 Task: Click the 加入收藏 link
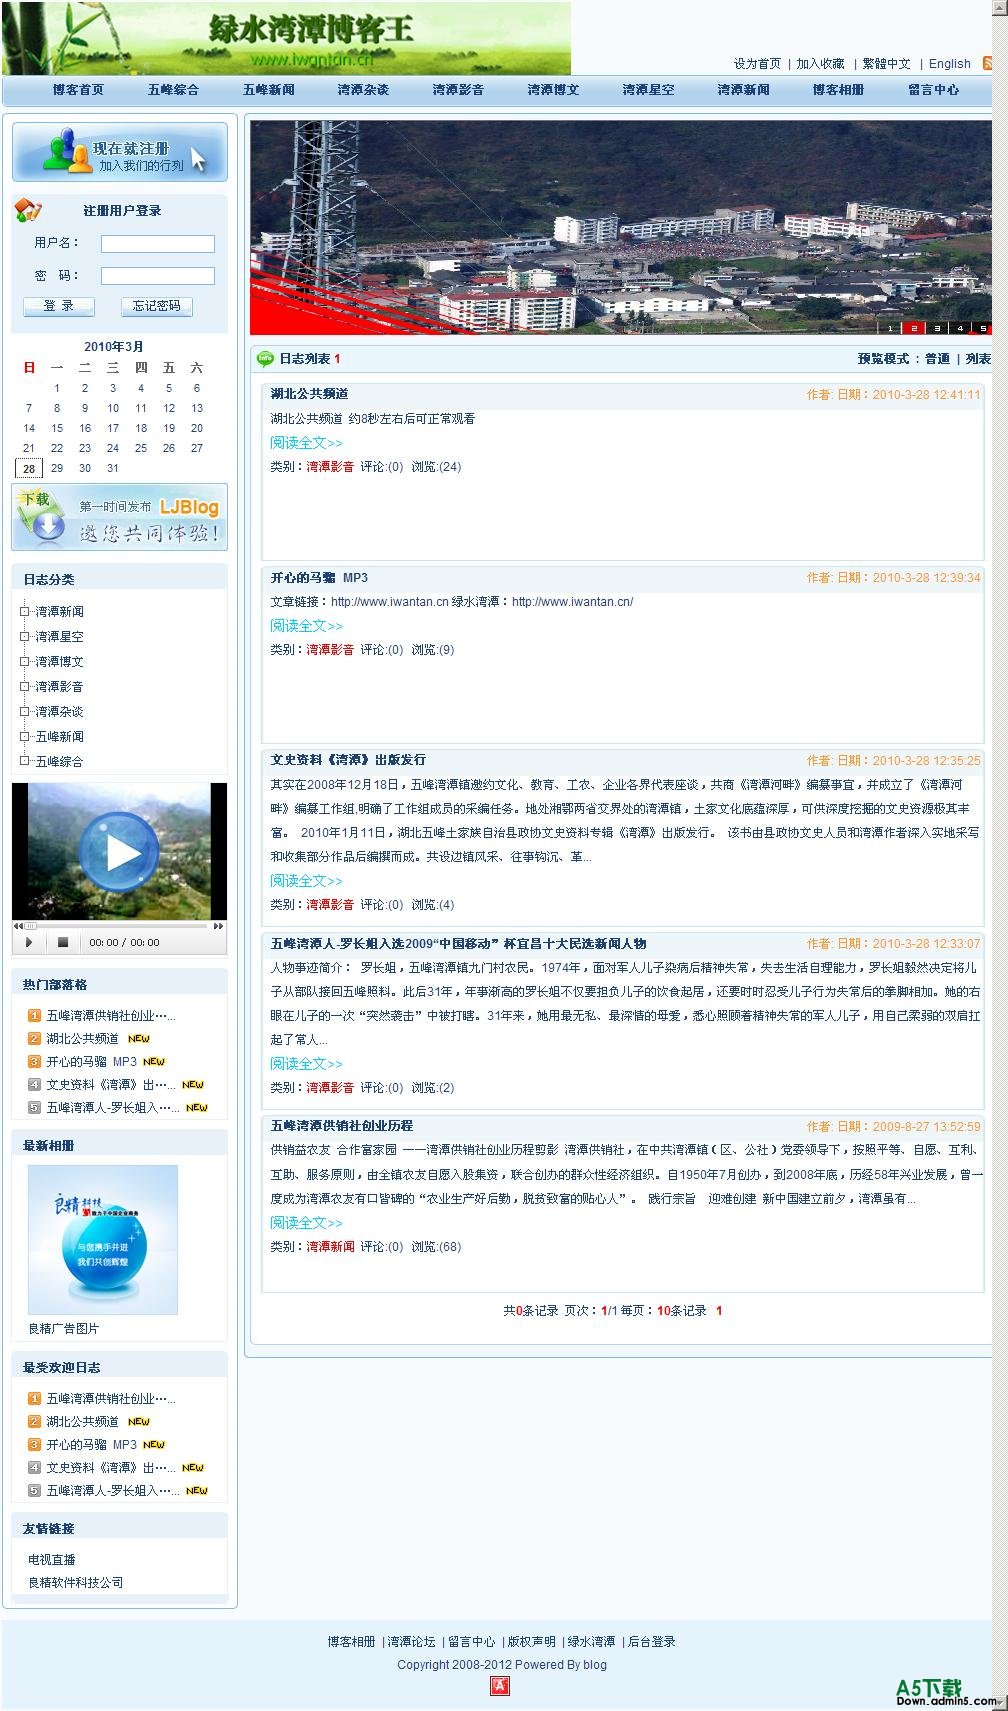(820, 64)
